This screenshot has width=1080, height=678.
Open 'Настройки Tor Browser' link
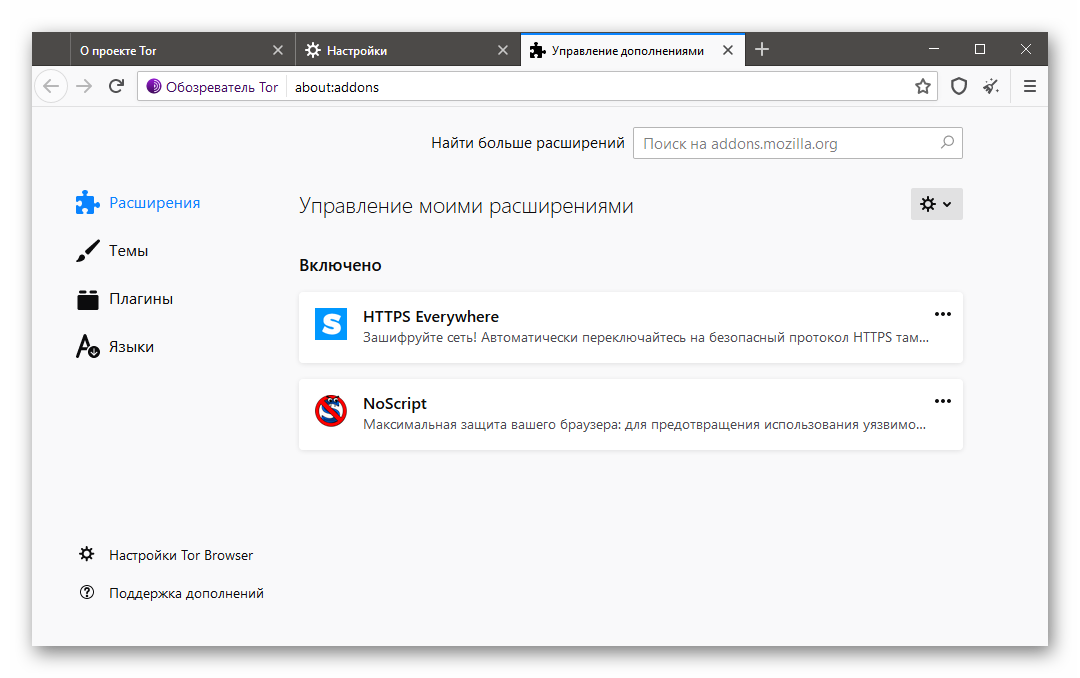click(180, 555)
